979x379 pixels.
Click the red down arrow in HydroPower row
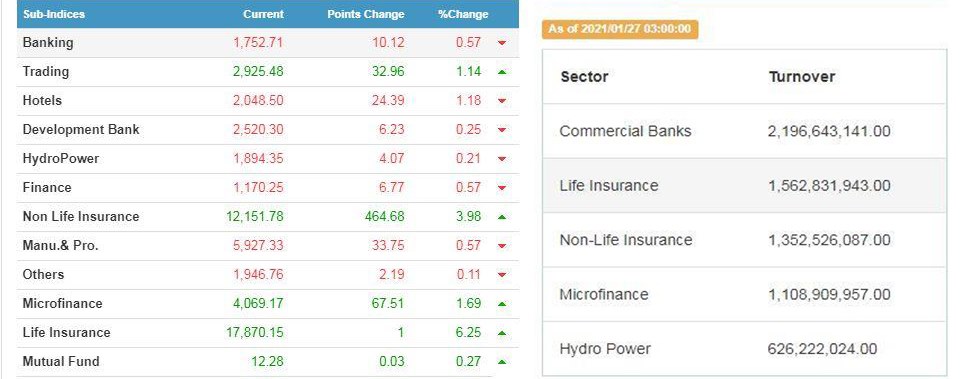(502, 159)
